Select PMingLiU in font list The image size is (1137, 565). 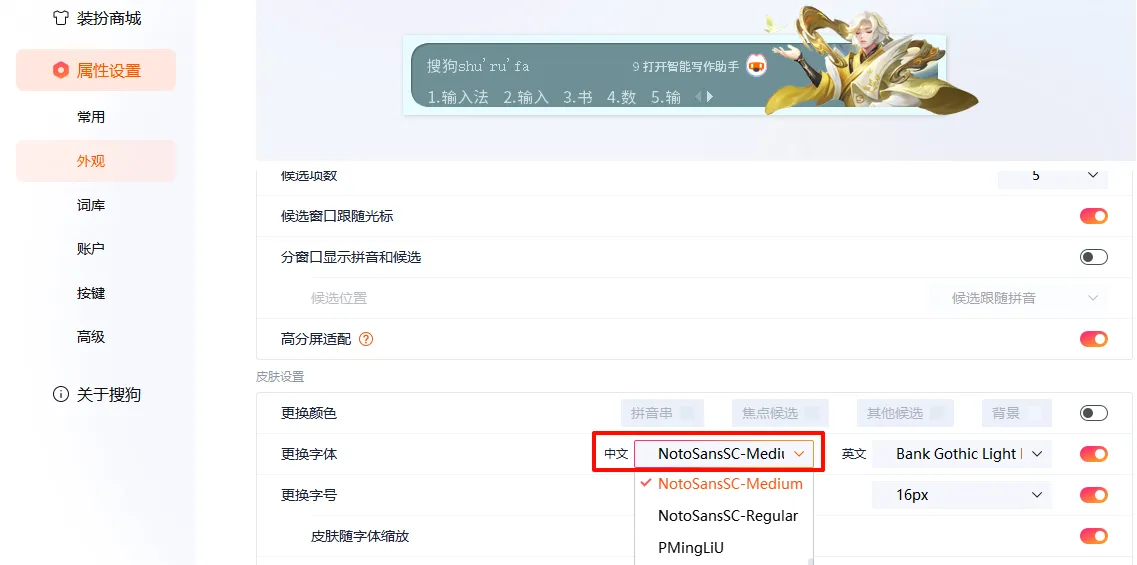coord(724,548)
